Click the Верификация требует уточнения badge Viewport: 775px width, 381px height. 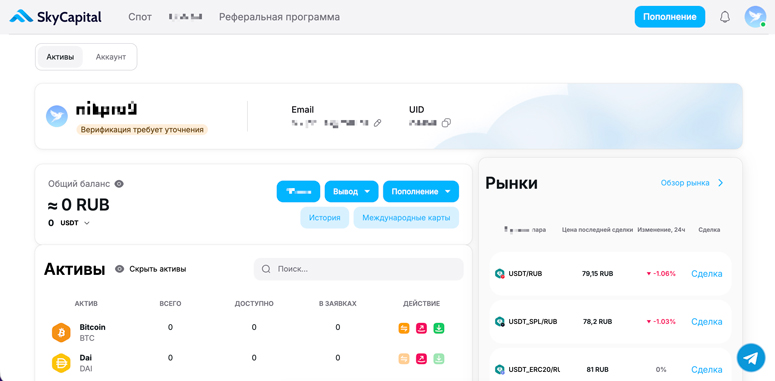tap(142, 130)
